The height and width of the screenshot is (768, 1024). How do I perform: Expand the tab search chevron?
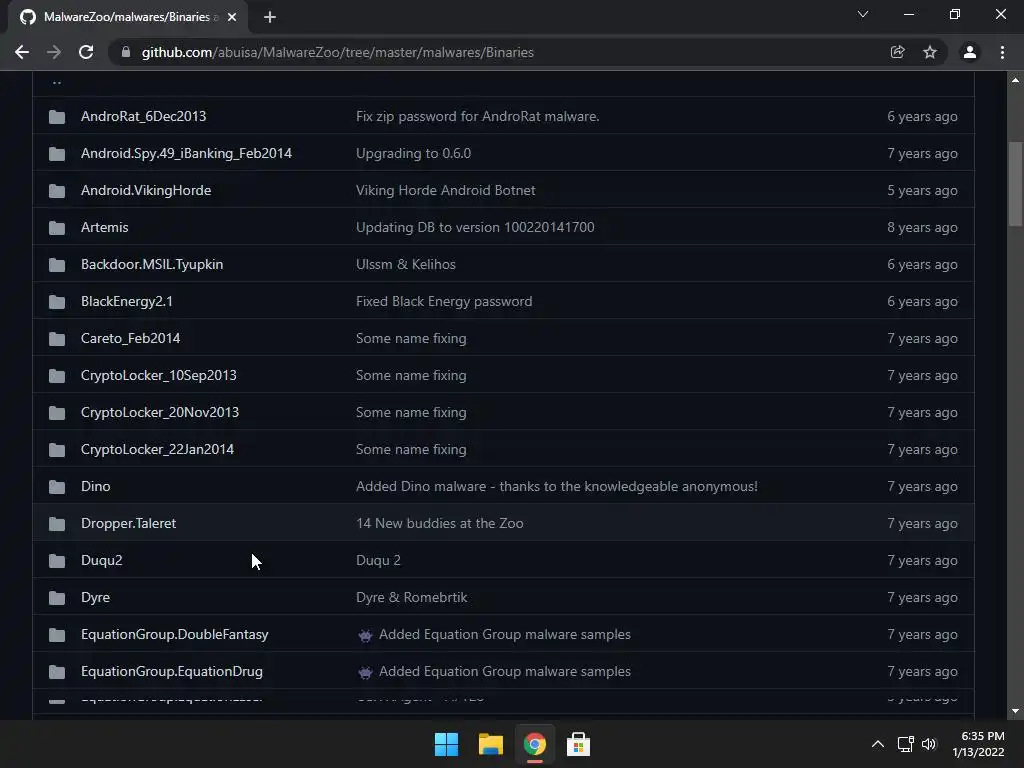[863, 14]
